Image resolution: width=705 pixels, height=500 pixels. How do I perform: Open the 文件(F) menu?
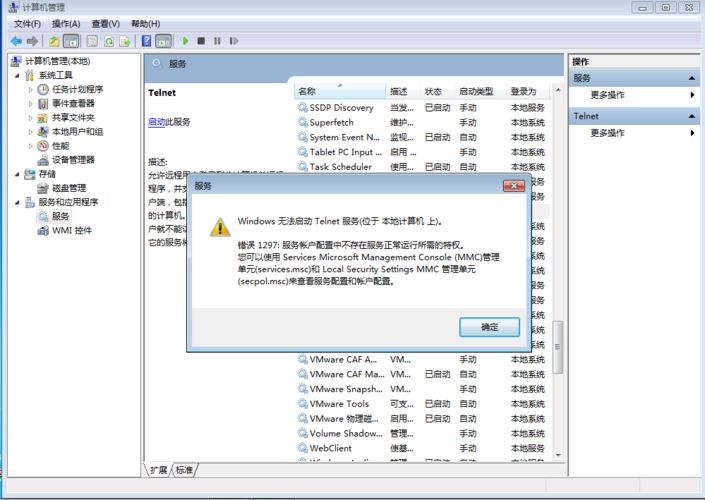coord(27,24)
